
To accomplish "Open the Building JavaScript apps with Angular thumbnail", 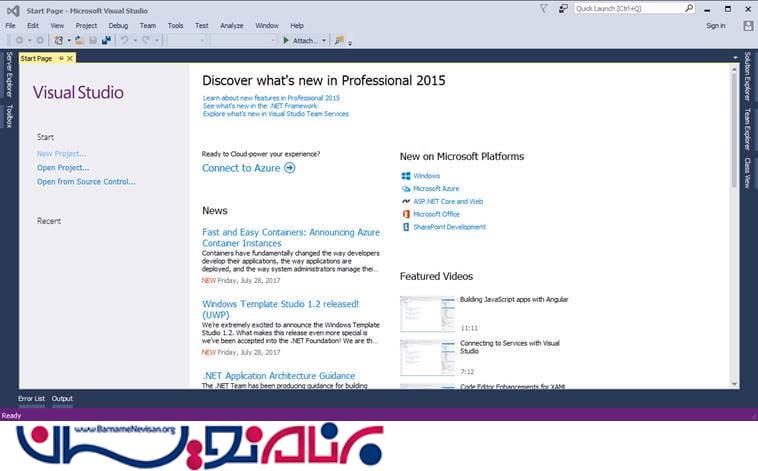I will click(427, 314).
